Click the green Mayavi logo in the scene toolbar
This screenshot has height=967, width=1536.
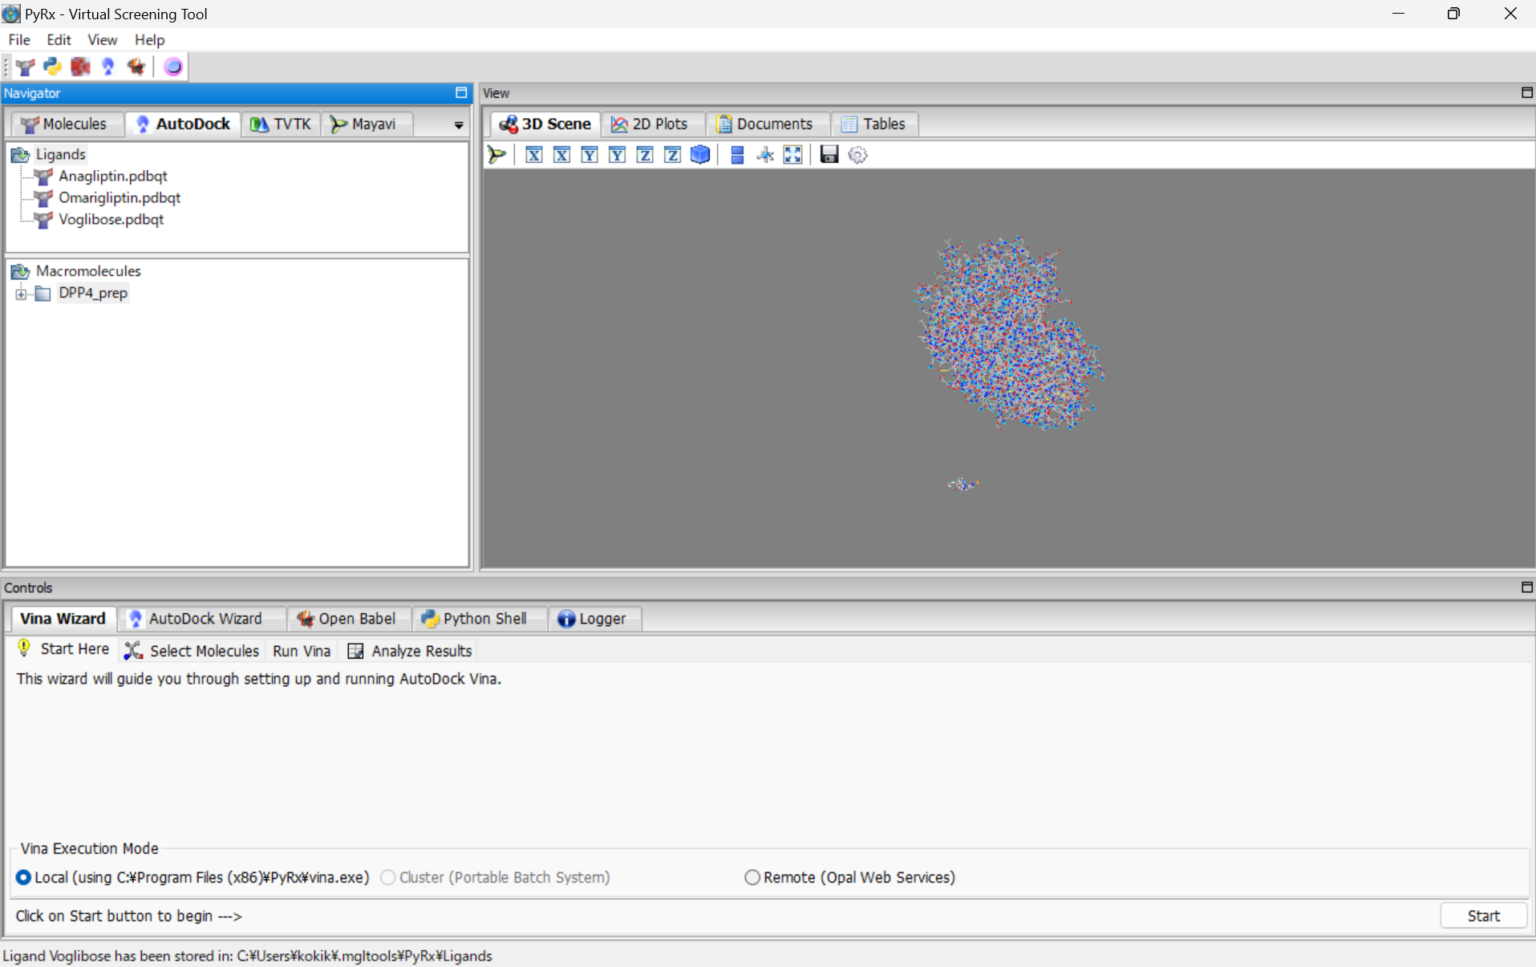point(497,155)
